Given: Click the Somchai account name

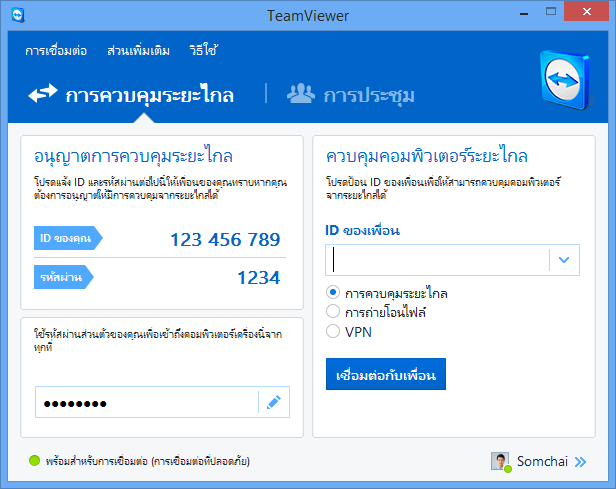Looking at the screenshot, I should click(542, 461).
